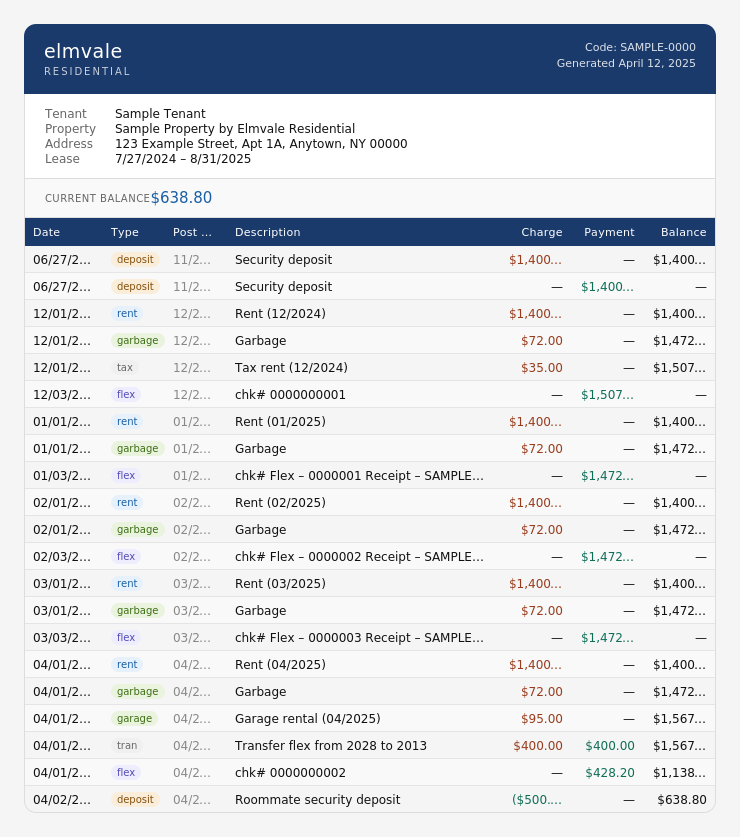
Task: Select the Rent (12/2024) description
Action: coord(280,313)
